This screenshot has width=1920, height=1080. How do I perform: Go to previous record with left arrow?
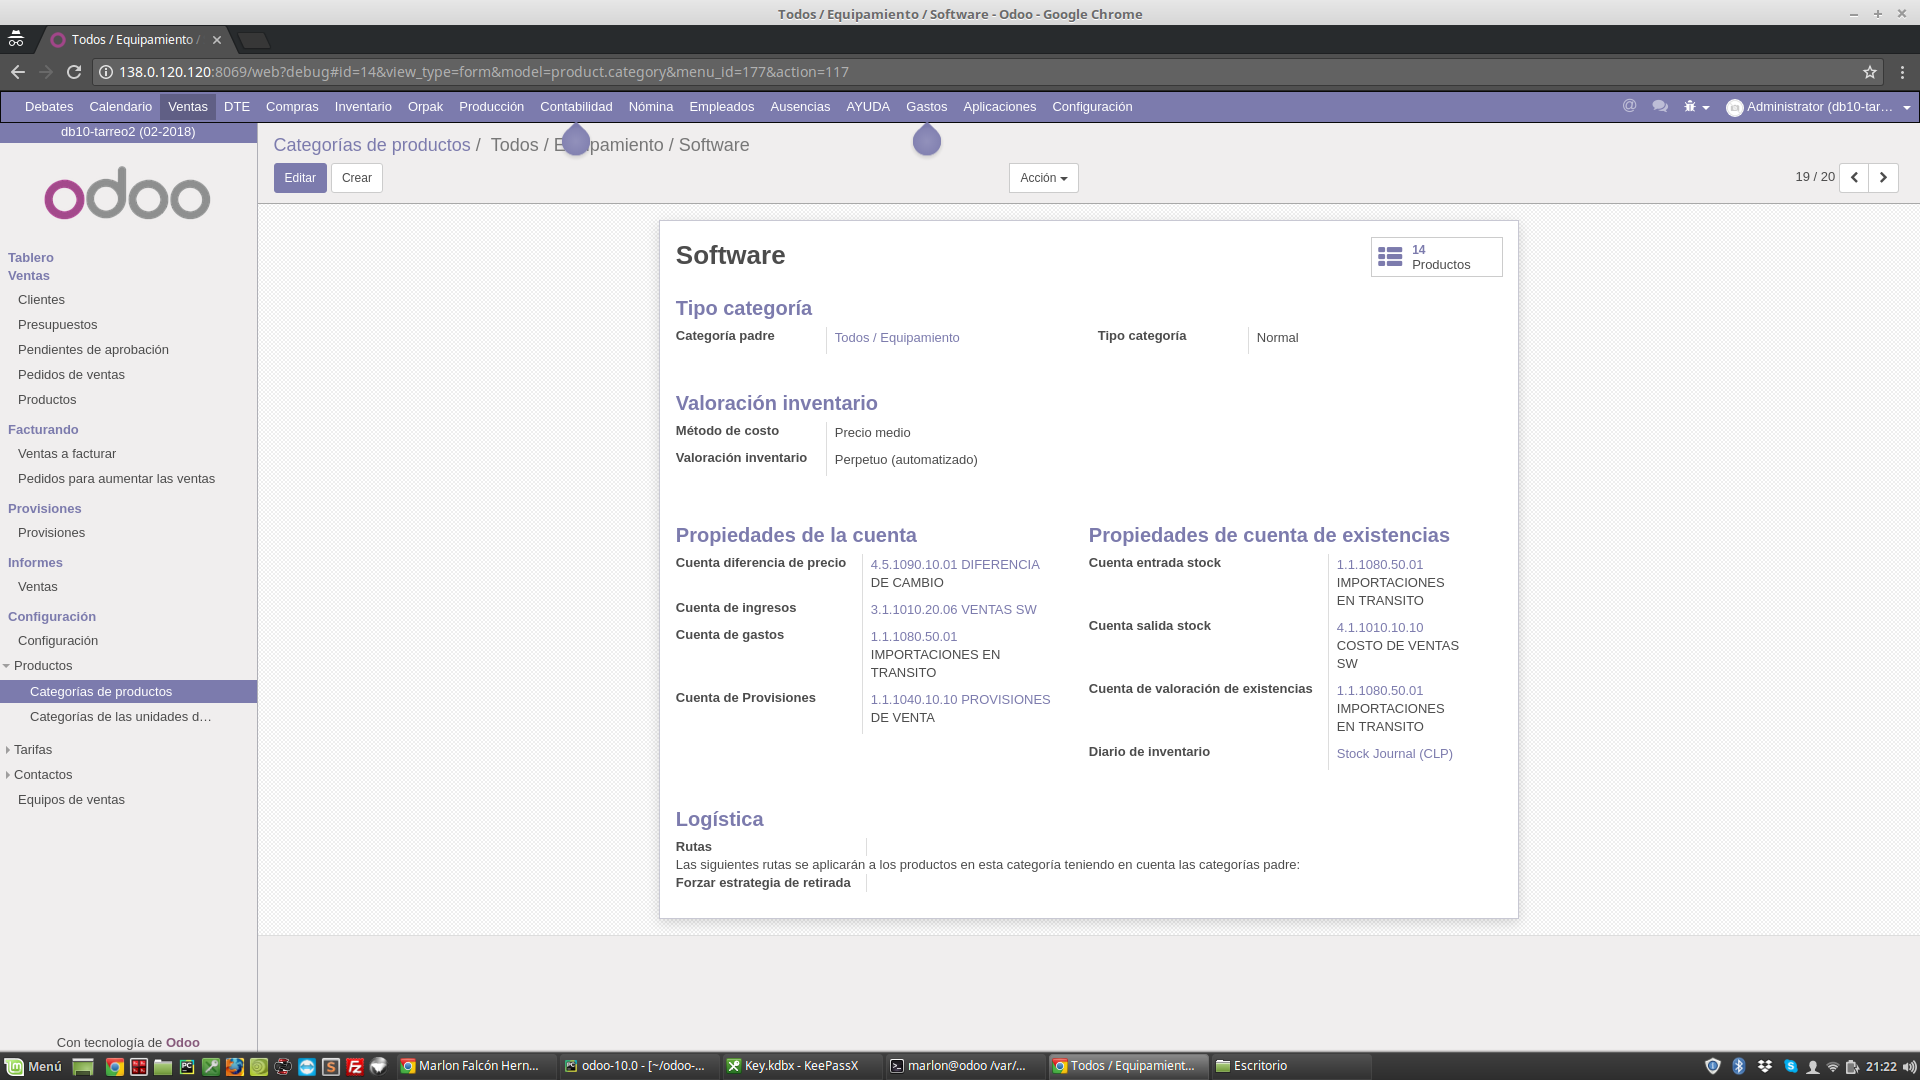(x=1854, y=177)
